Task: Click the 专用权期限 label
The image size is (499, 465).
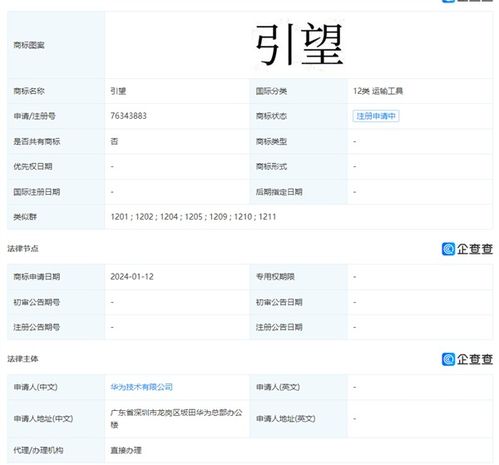Action: pos(275,277)
